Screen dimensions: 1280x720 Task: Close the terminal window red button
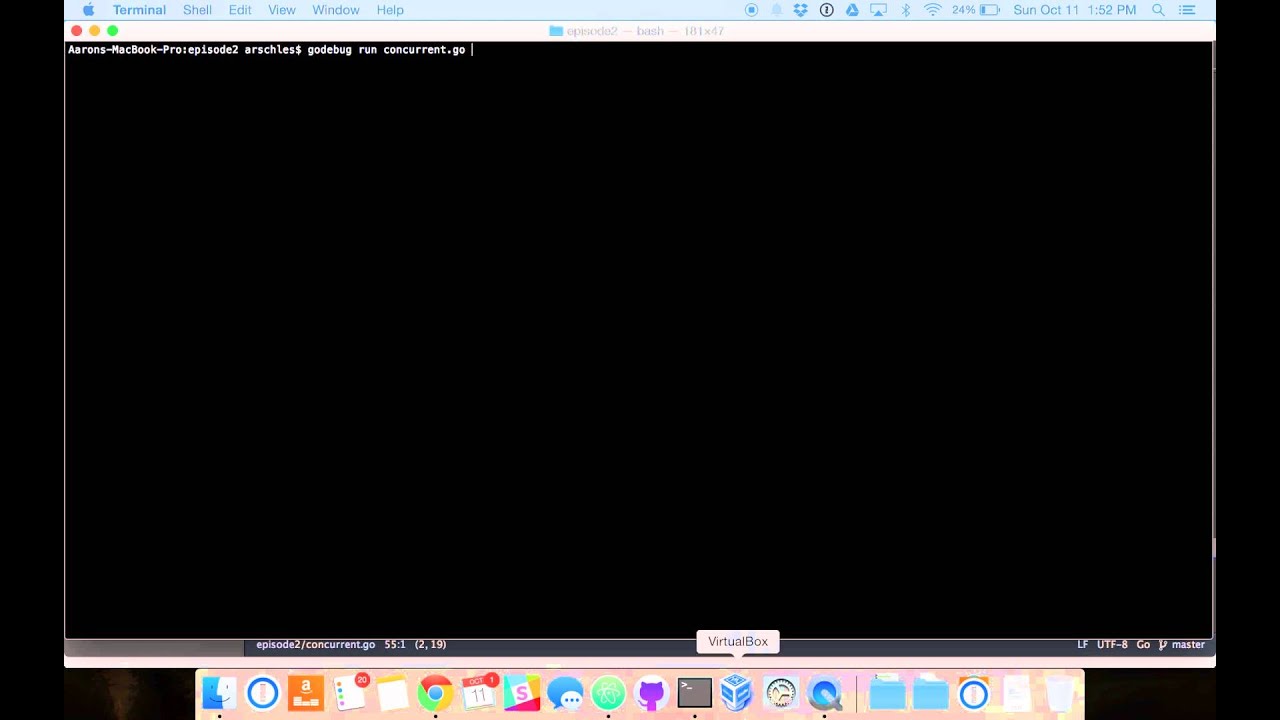(x=76, y=31)
